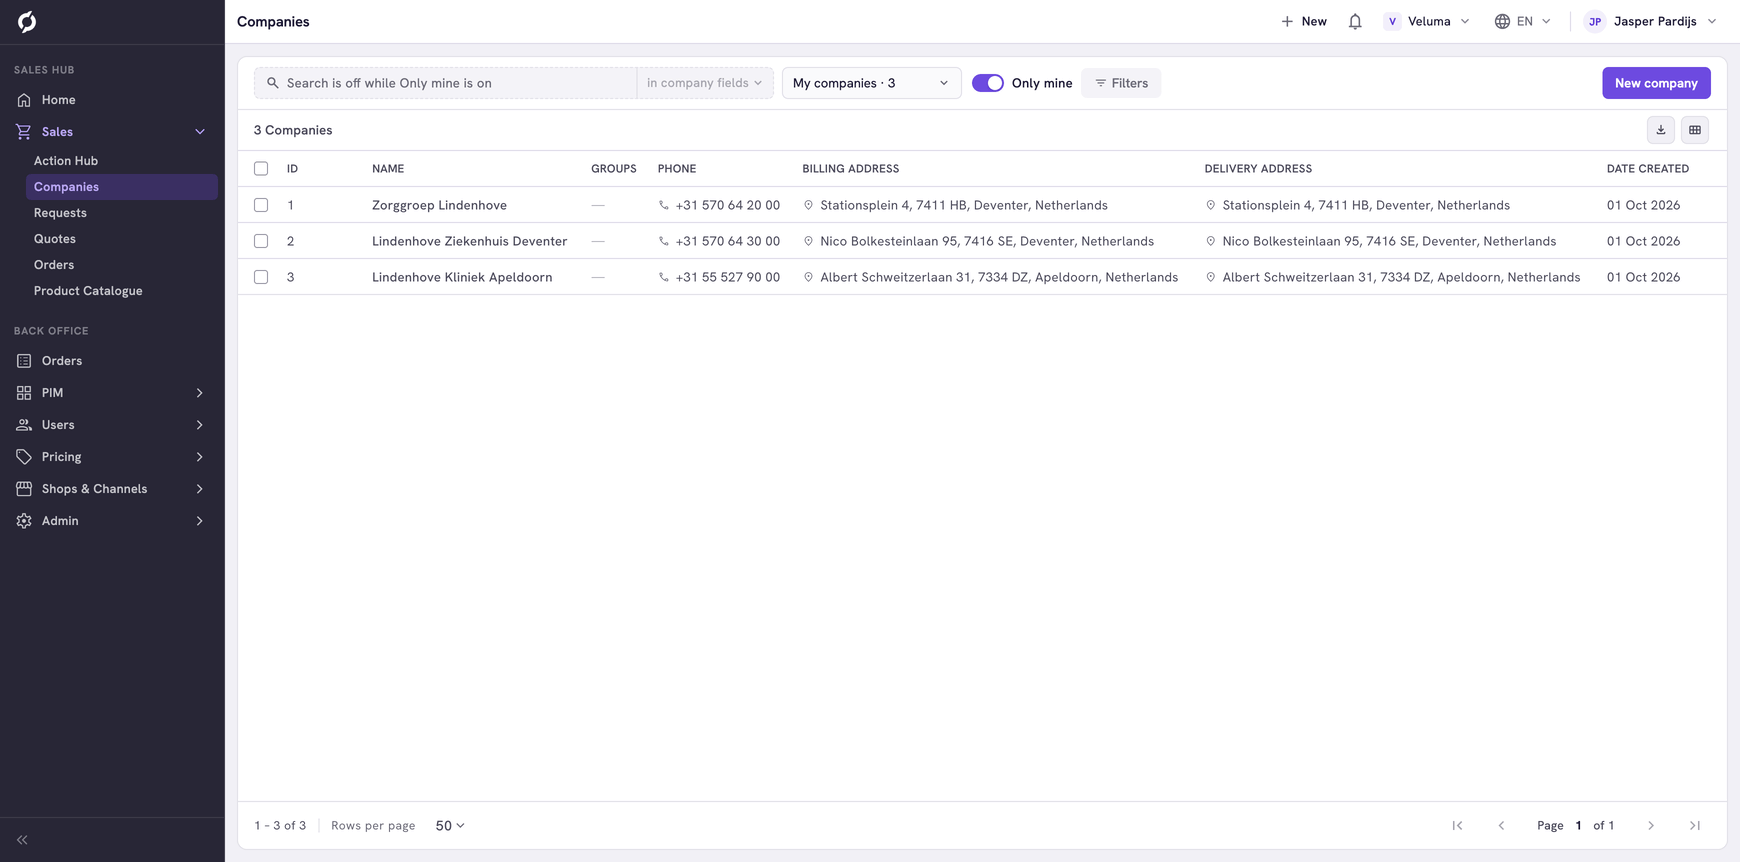Open the Jasper Pardijs account menu

click(x=1651, y=21)
